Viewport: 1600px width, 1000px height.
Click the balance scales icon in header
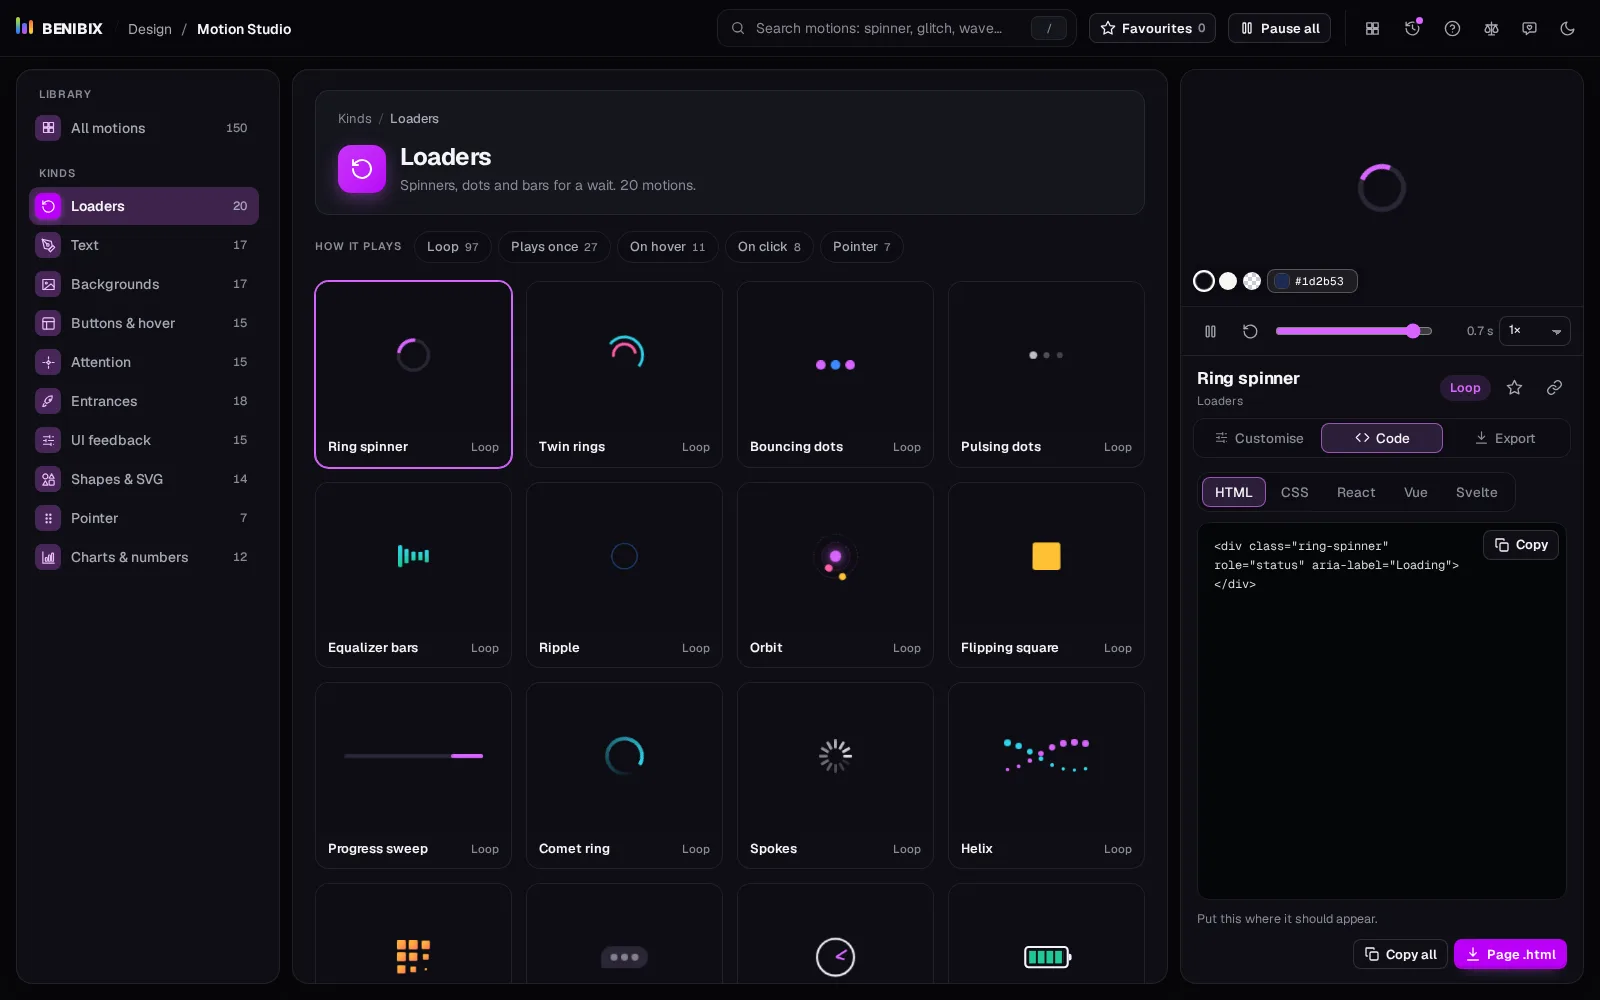pos(1491,29)
